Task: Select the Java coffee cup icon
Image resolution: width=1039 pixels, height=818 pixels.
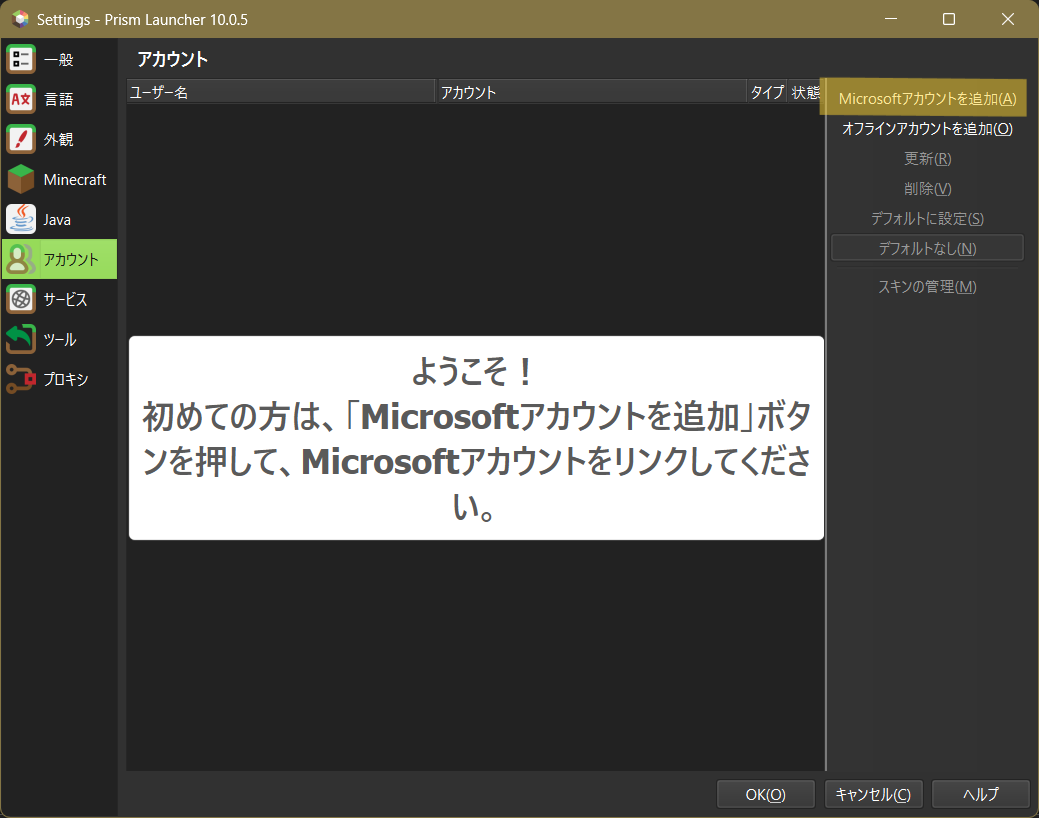Action: pos(21,220)
